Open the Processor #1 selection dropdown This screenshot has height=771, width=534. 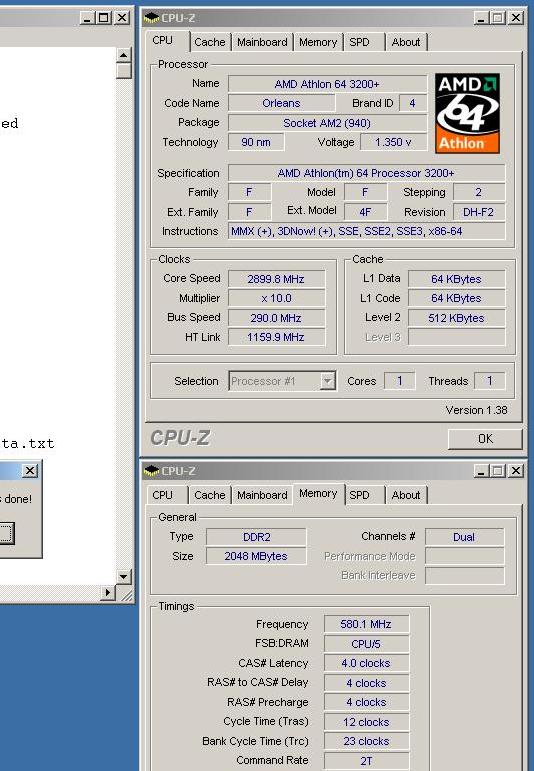[x=328, y=381]
